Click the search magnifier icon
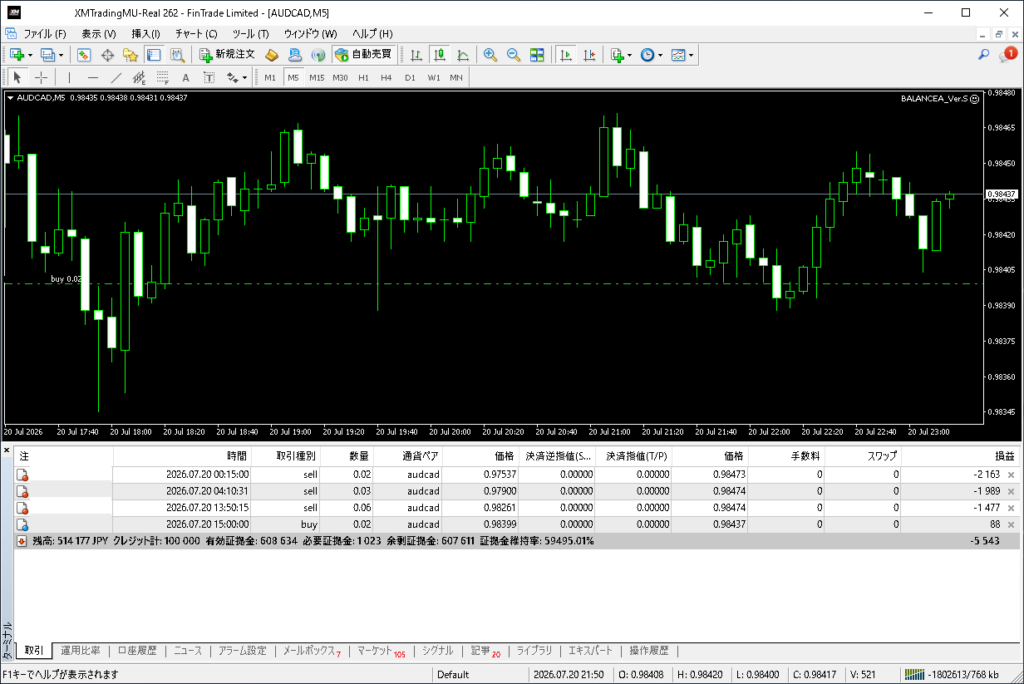 point(984,55)
